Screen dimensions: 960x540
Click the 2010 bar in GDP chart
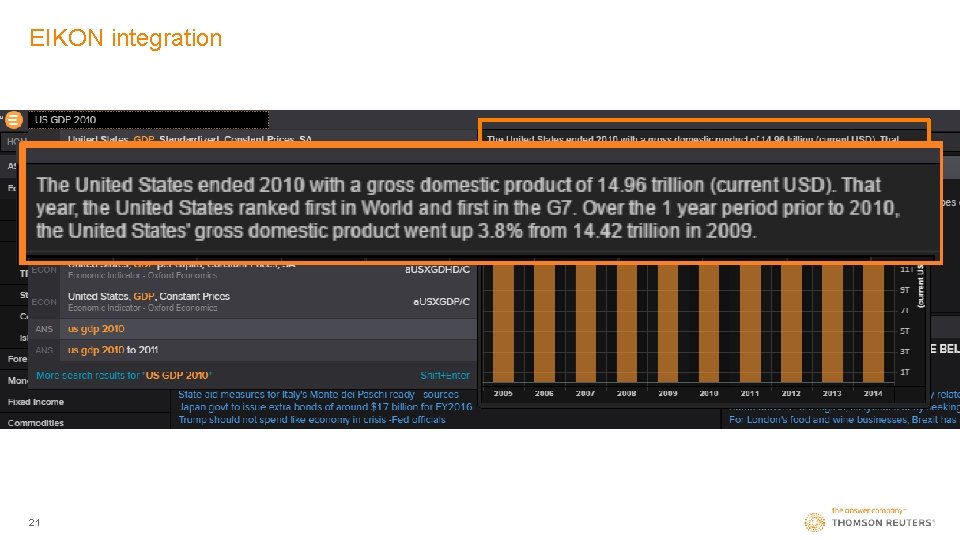coord(709,323)
